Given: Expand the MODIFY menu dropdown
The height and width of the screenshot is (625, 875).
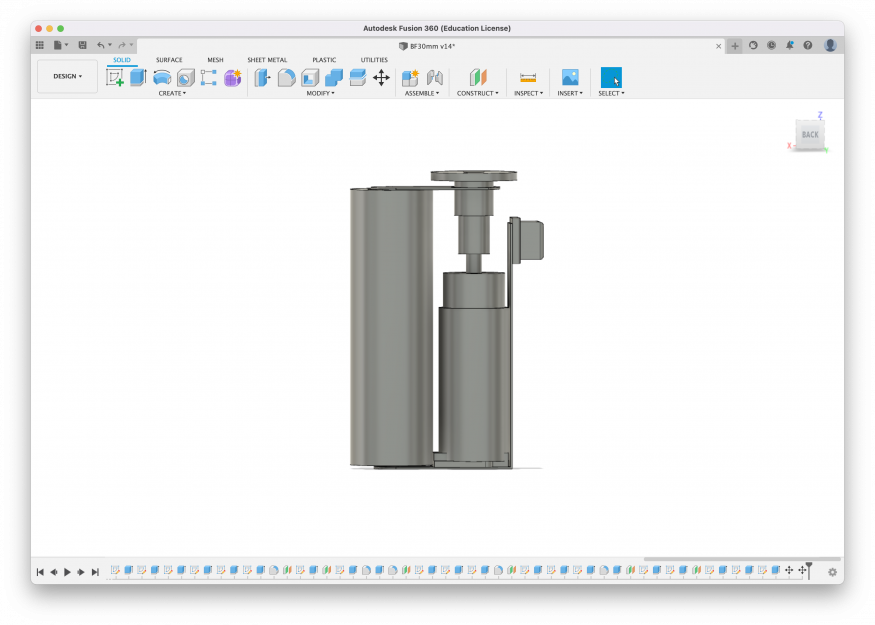Looking at the screenshot, I should click(320, 93).
